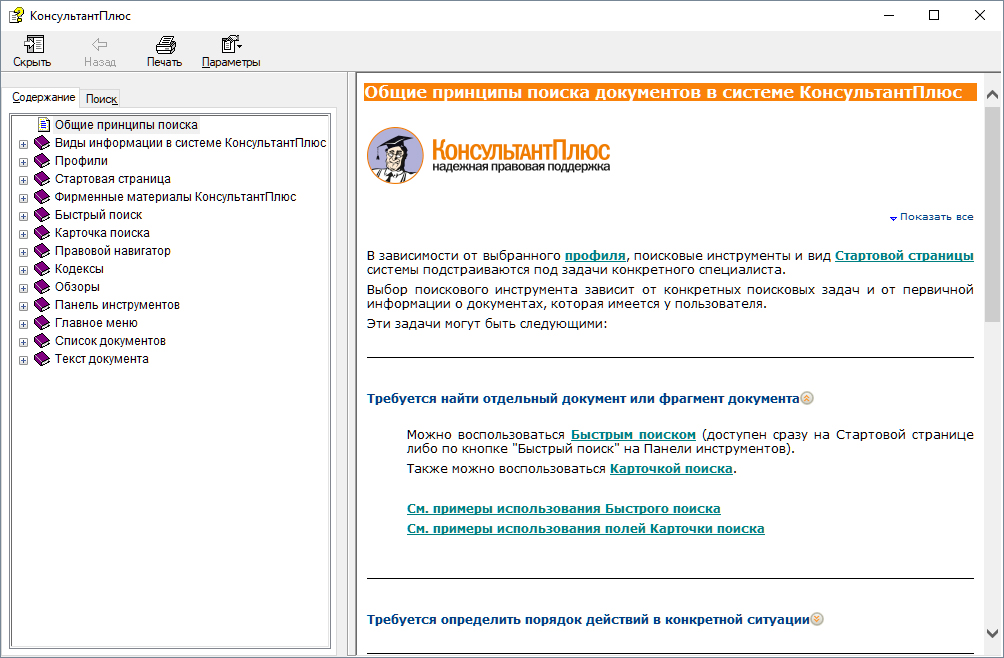1004x658 pixels.
Task: Expand the Главное меню tree node
Action: tap(23, 325)
